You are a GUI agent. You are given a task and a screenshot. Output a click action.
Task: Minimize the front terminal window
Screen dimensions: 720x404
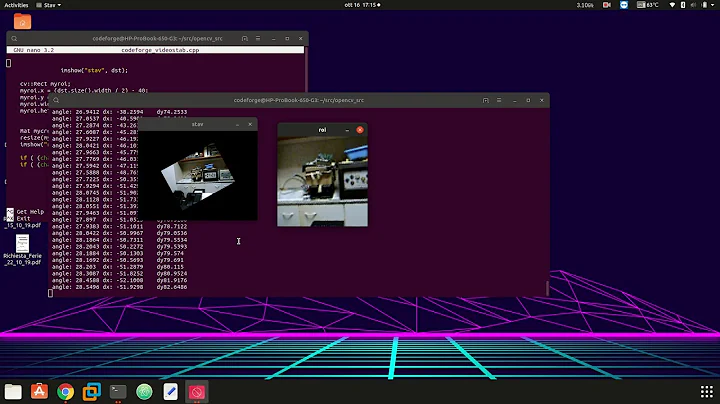coord(515,100)
